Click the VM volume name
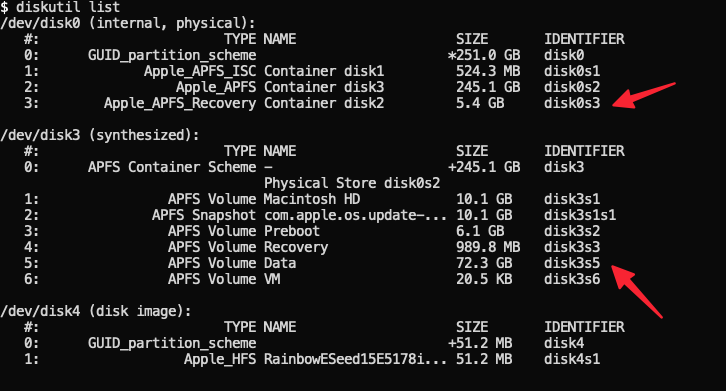Viewport: 726px width, 391px height. click(272, 279)
